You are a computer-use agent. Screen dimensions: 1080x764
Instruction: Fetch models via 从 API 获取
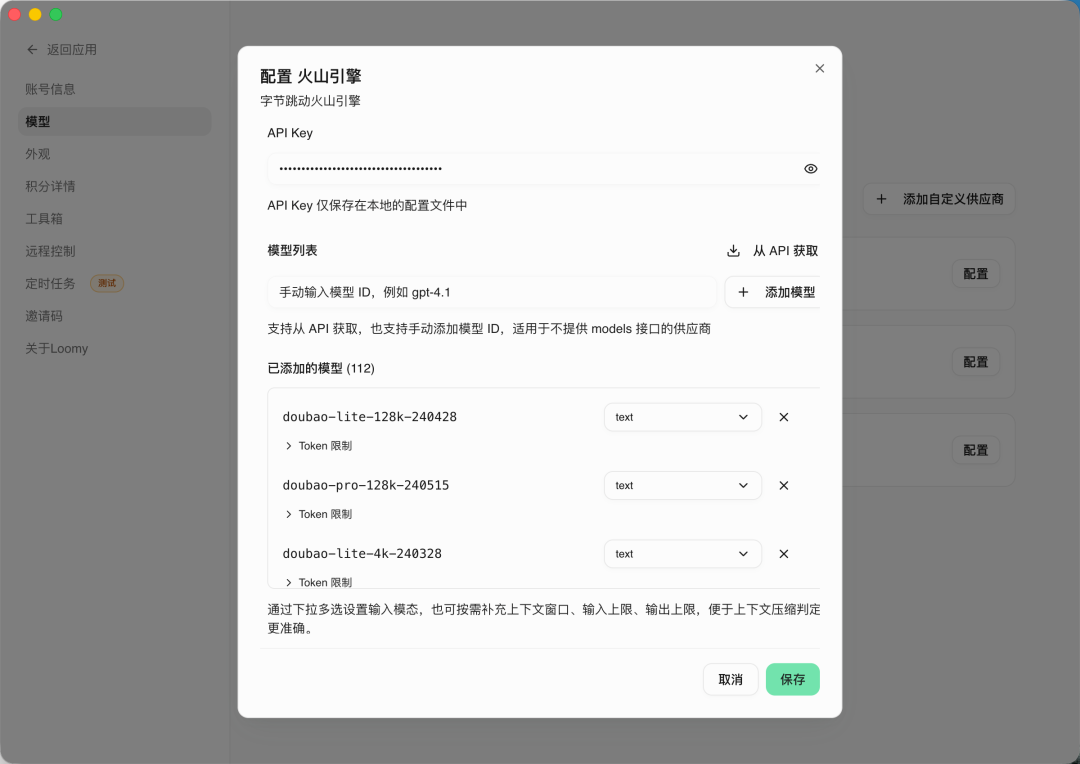773,251
